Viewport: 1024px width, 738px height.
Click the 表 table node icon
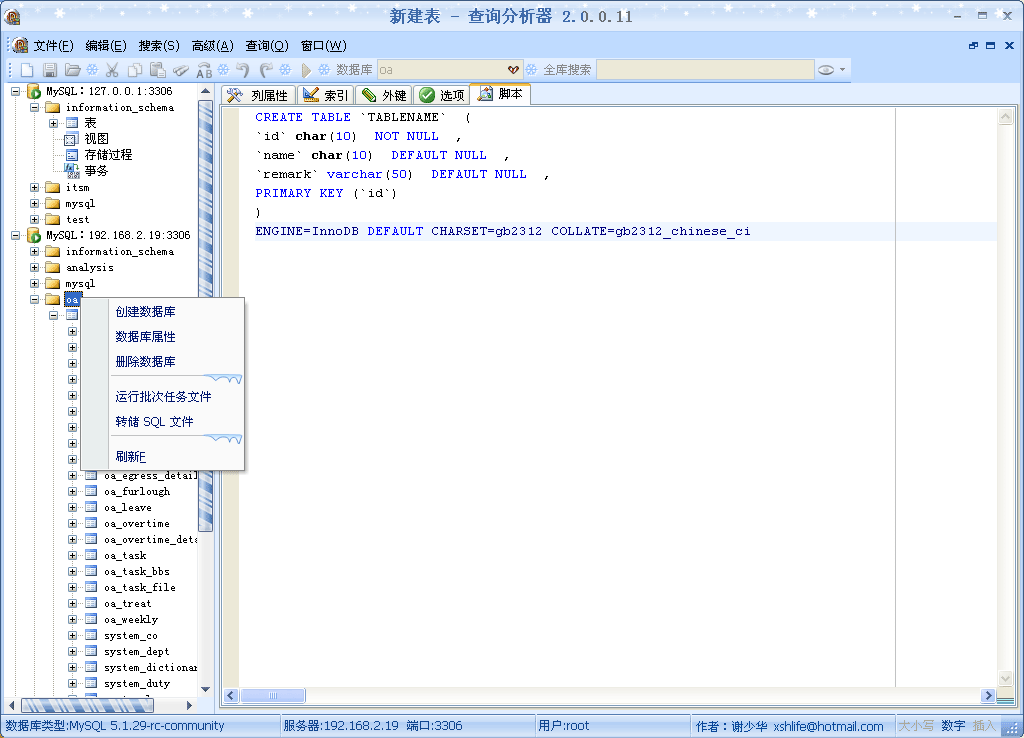[72, 123]
